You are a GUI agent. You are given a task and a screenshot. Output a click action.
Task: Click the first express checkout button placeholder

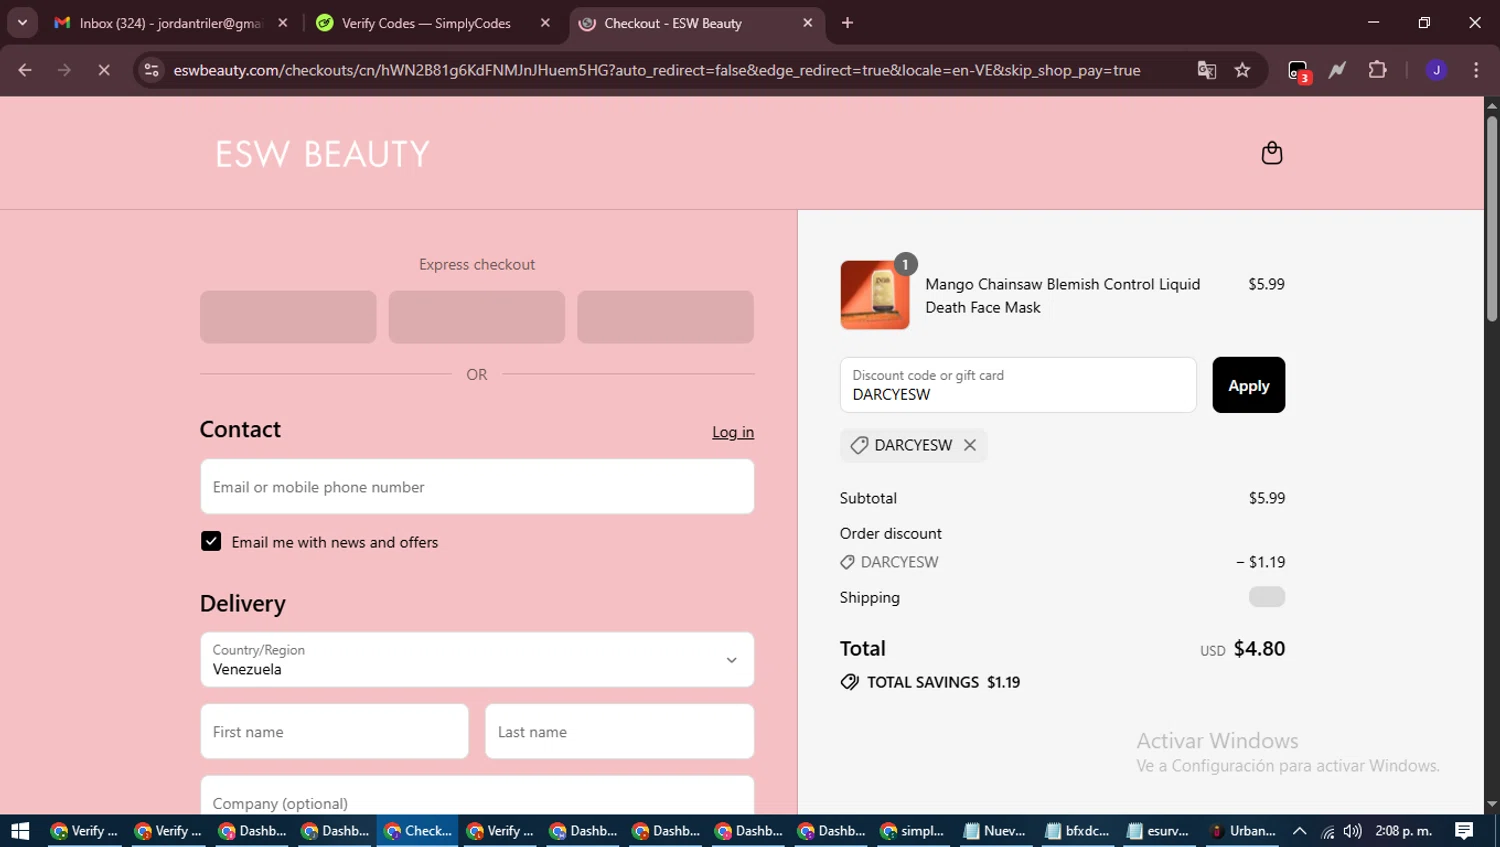click(288, 317)
